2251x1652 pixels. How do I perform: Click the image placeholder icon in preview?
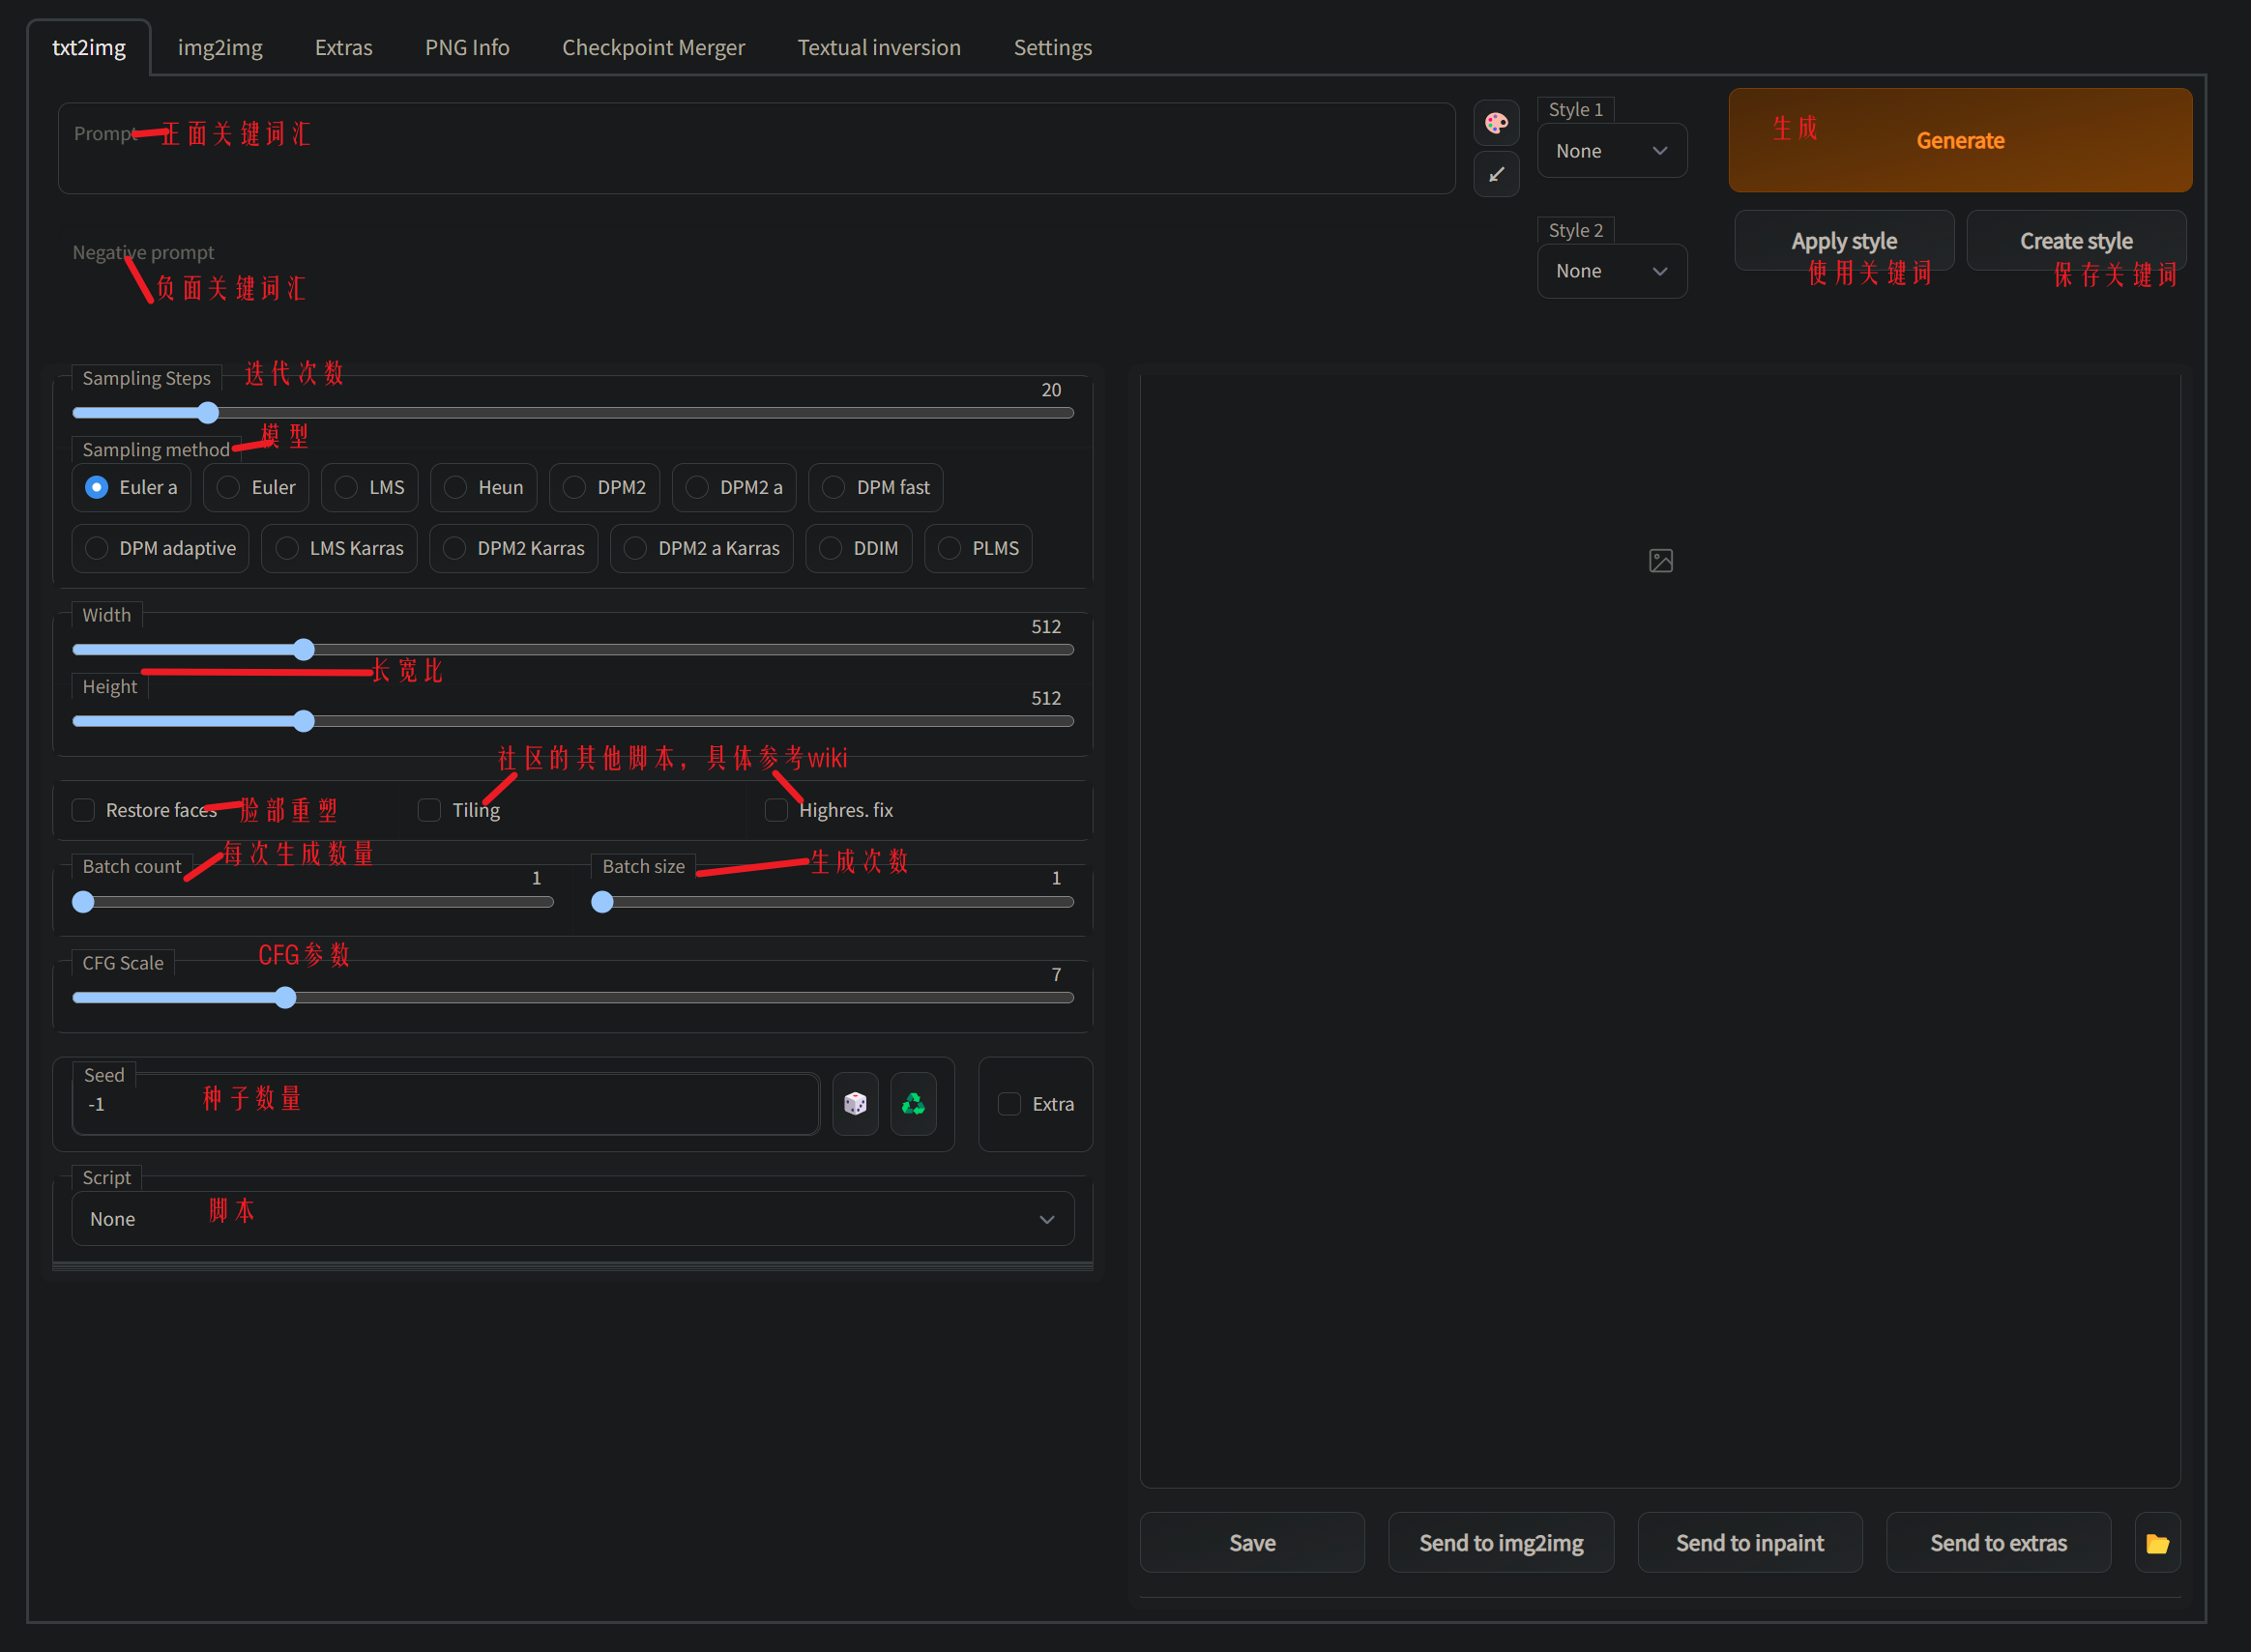[1660, 561]
